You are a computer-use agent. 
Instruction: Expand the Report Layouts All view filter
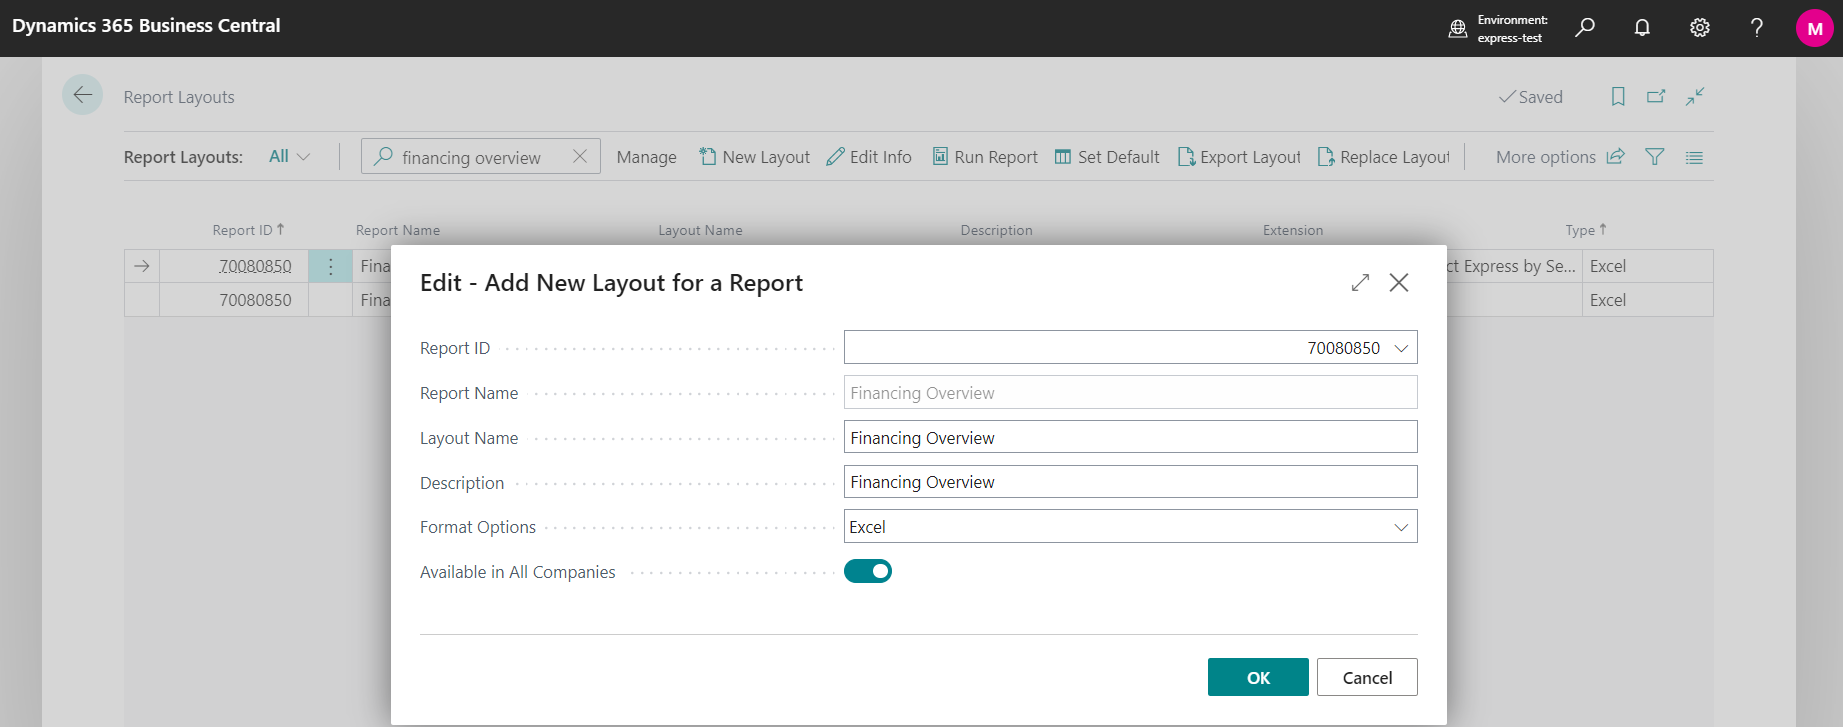tap(289, 157)
